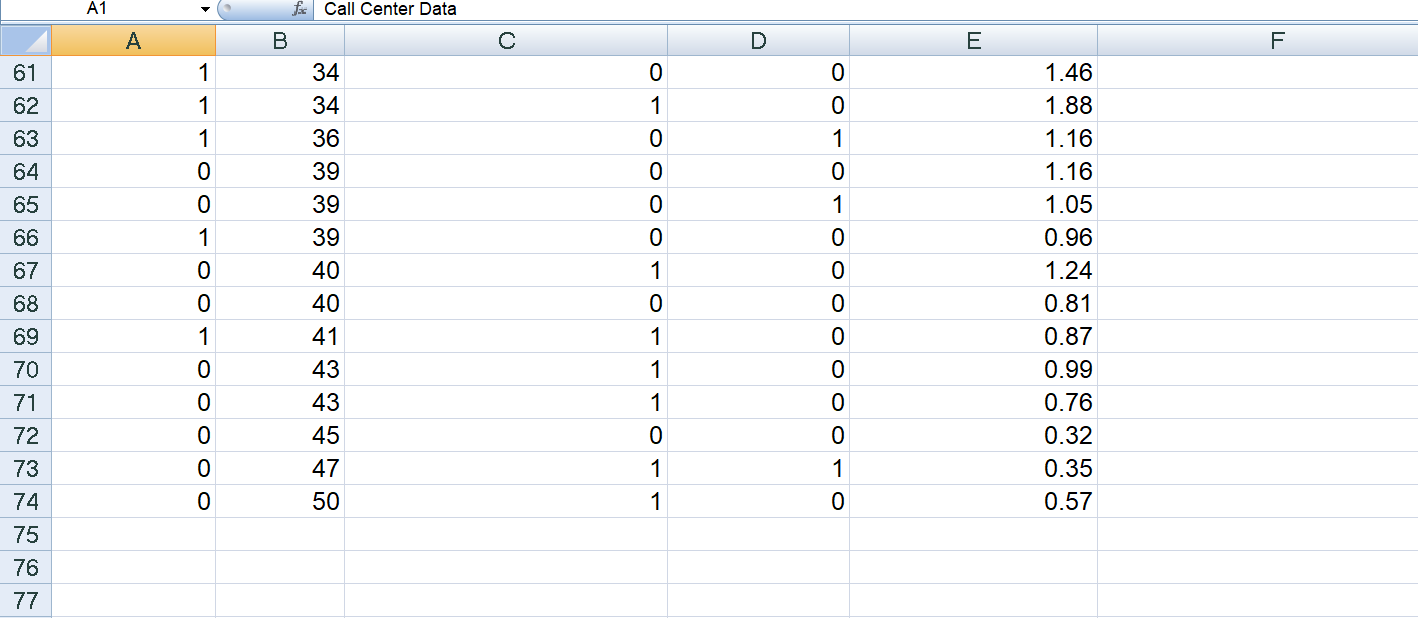Click the cell containing 36 in column B
Image resolution: width=1418 pixels, height=618 pixels.
(280, 138)
